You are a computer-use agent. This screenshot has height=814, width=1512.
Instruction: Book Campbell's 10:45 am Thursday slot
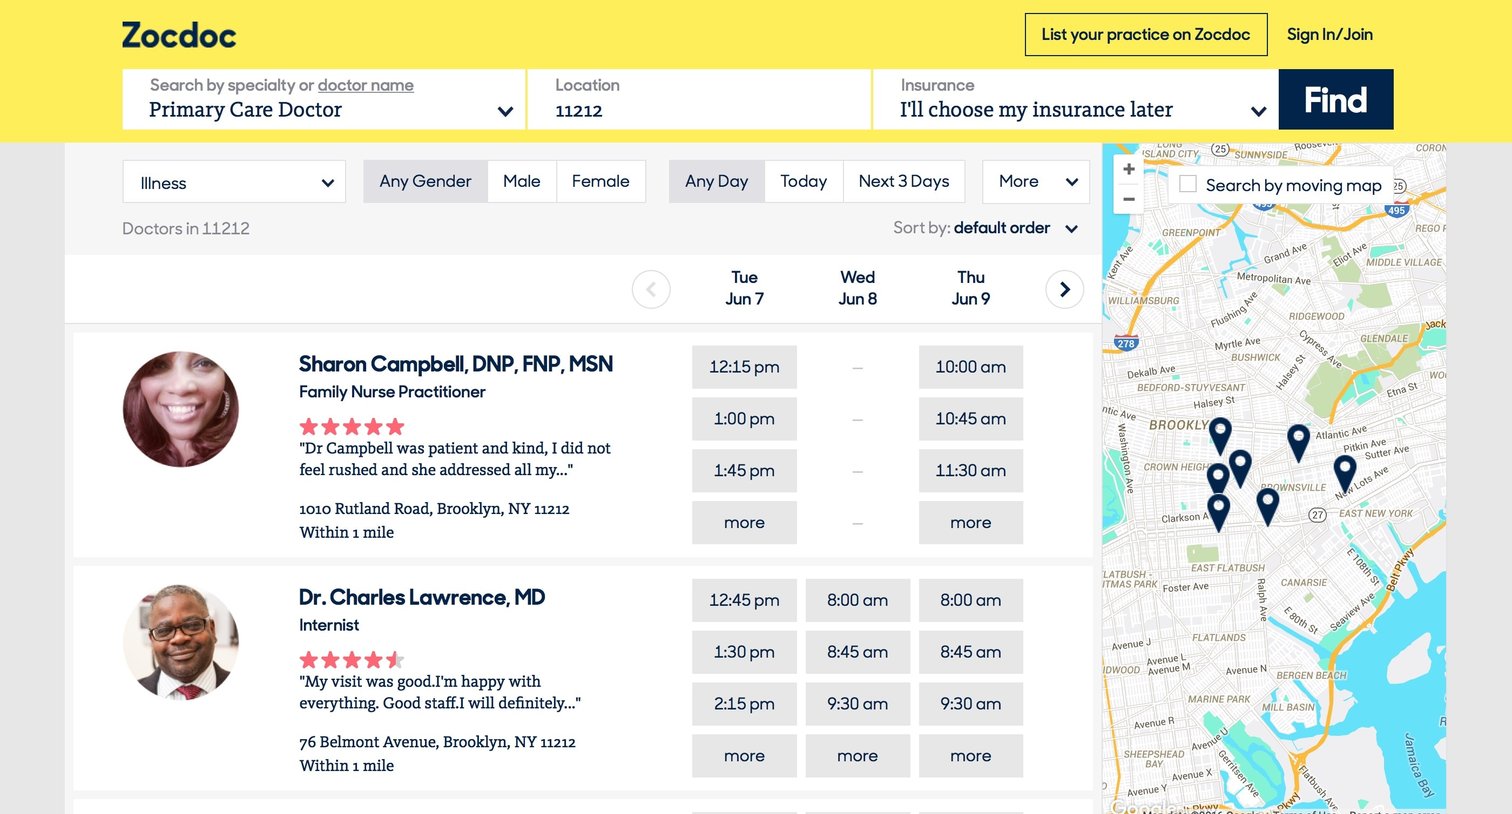971,419
